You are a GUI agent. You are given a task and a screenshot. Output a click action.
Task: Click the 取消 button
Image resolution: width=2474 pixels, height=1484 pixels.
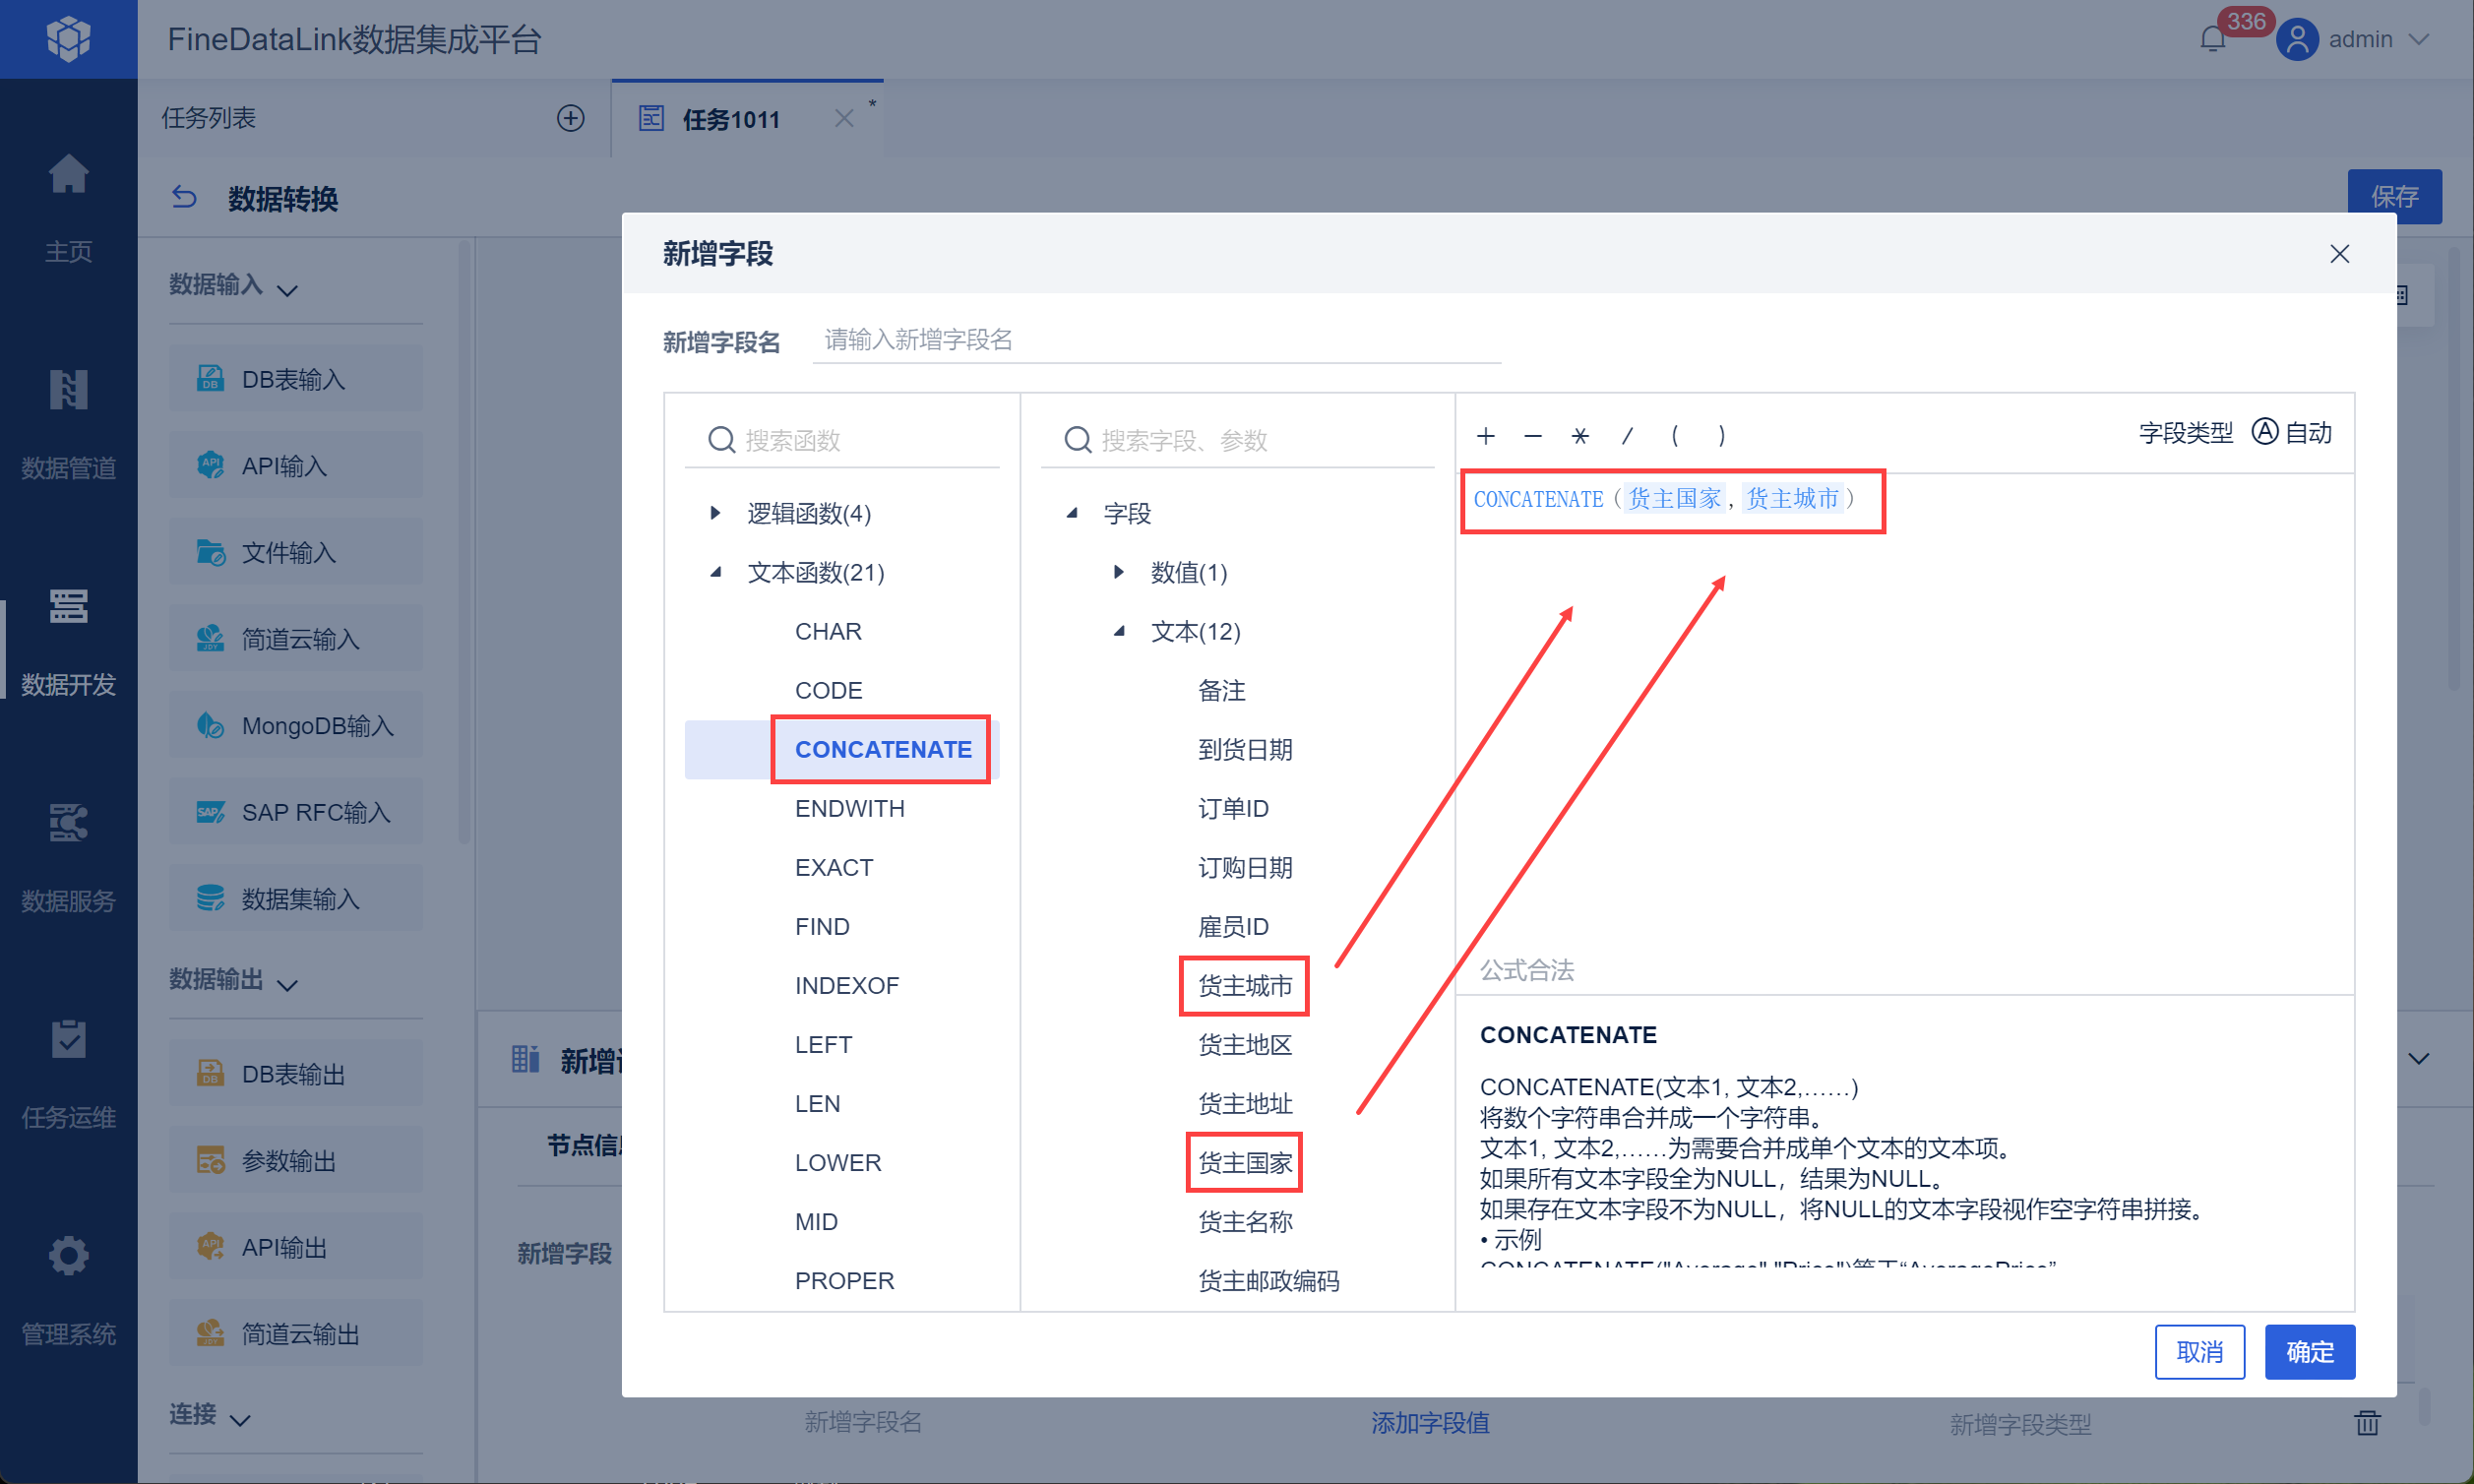click(x=2199, y=1352)
